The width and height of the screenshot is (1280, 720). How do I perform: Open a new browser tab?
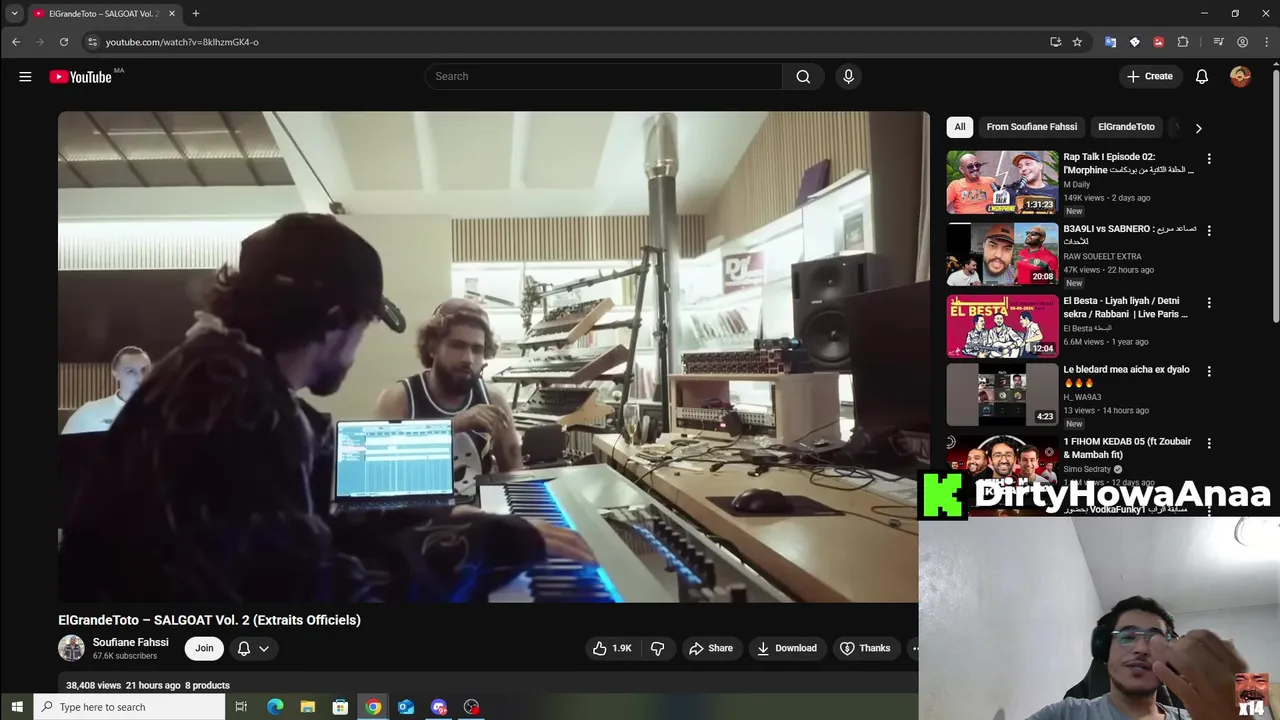(x=196, y=14)
